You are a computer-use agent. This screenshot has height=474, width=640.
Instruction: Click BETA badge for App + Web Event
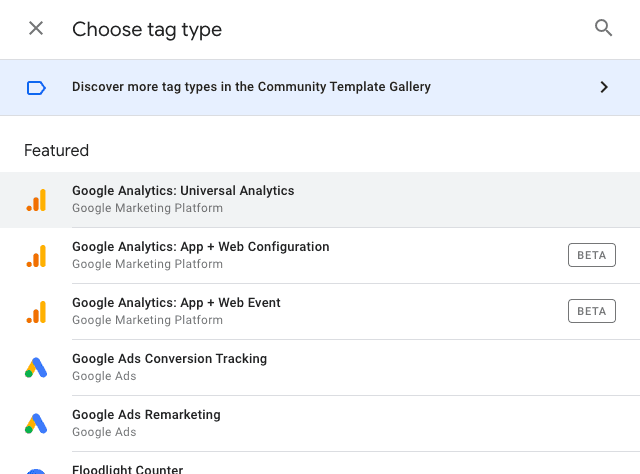tap(591, 311)
